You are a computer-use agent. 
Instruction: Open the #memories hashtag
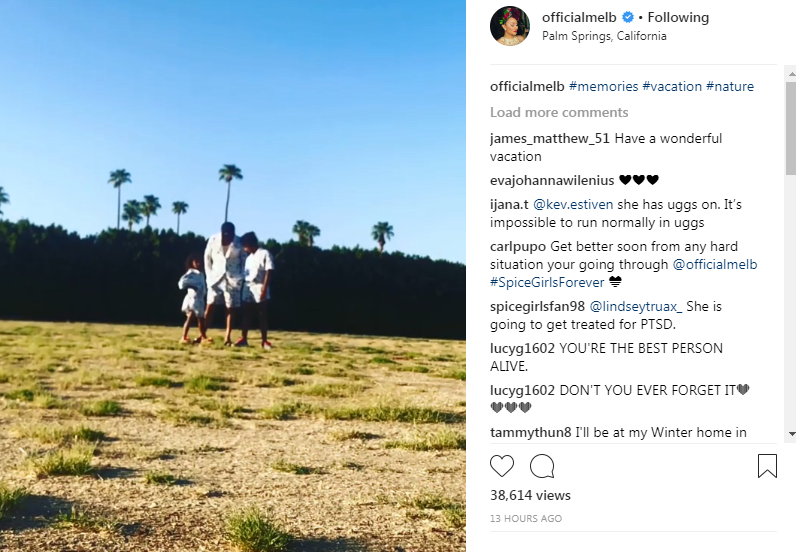[604, 86]
